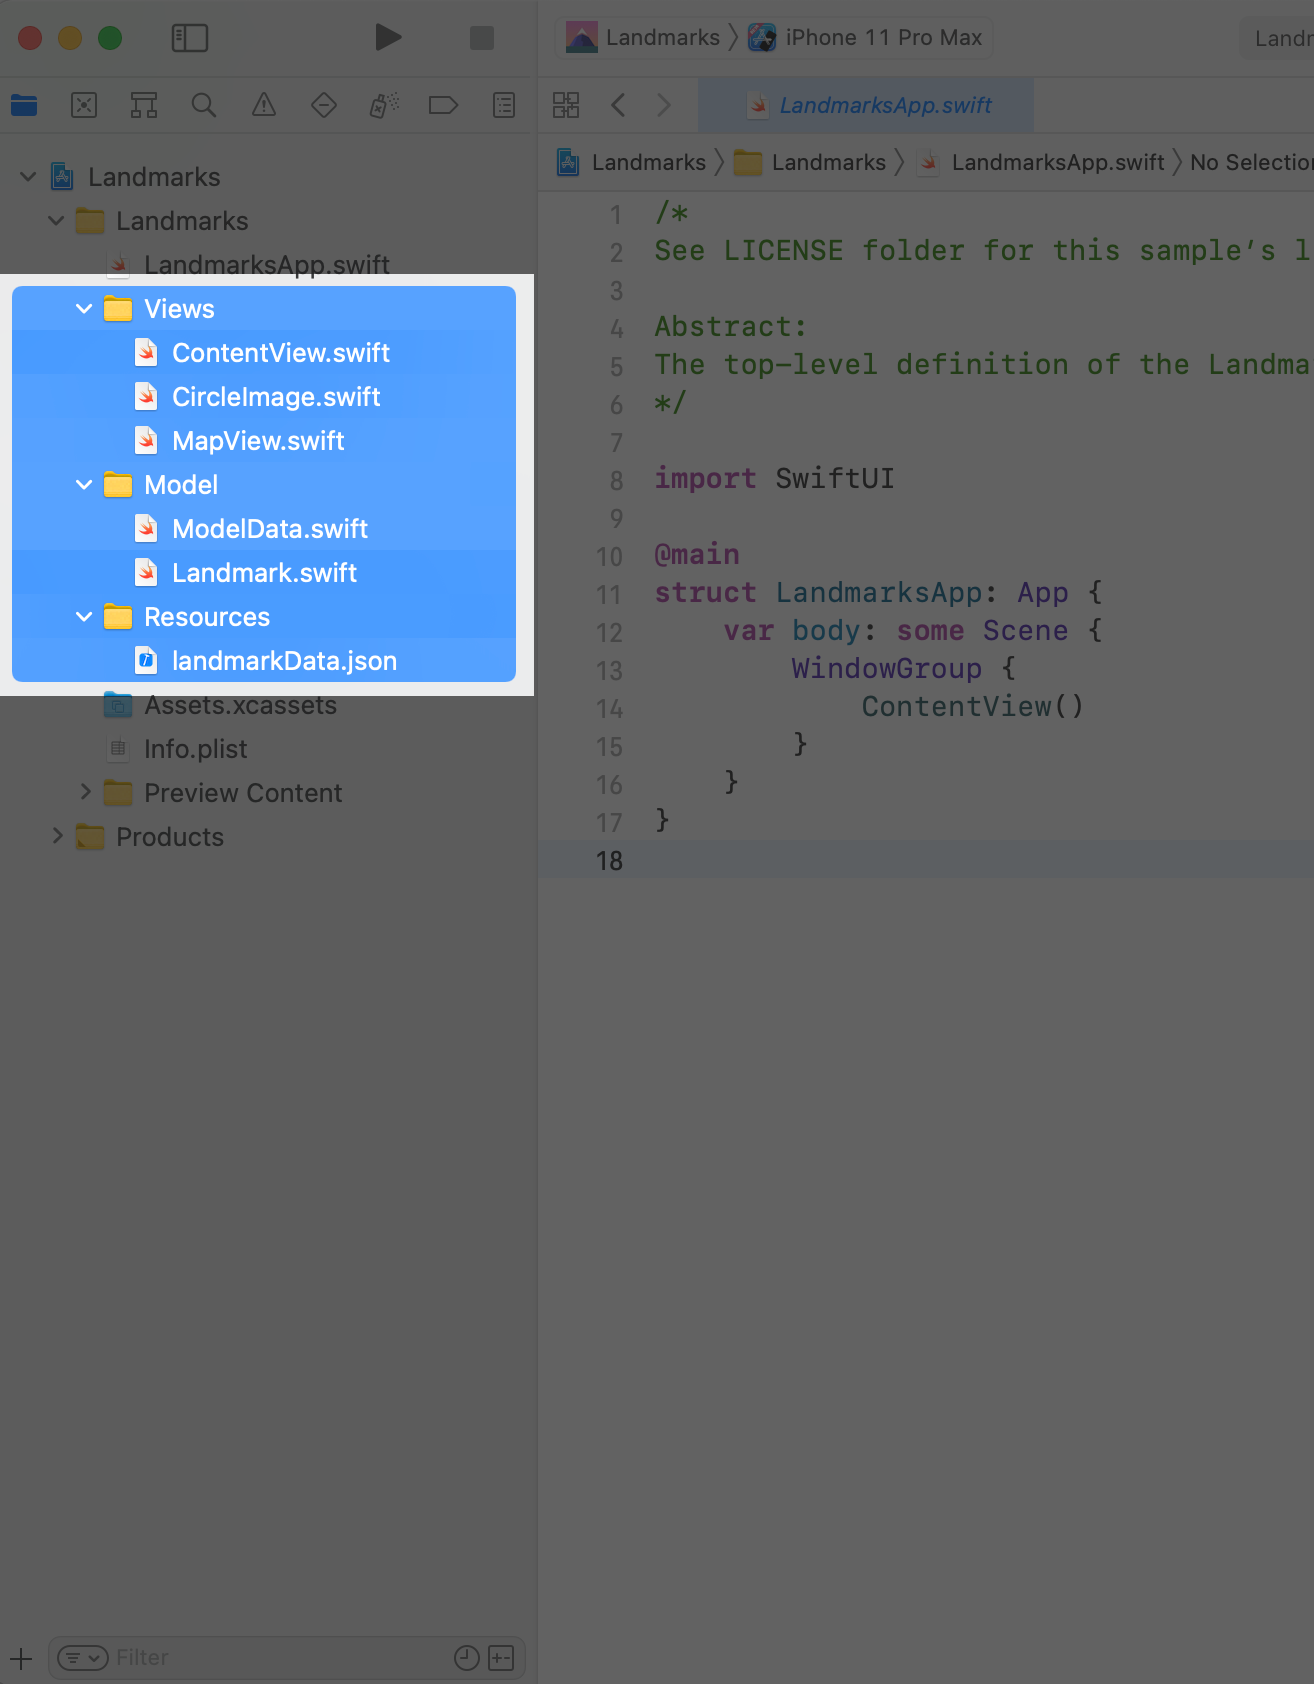This screenshot has width=1314, height=1684.
Task: Collapse the Views folder
Action: click(84, 309)
